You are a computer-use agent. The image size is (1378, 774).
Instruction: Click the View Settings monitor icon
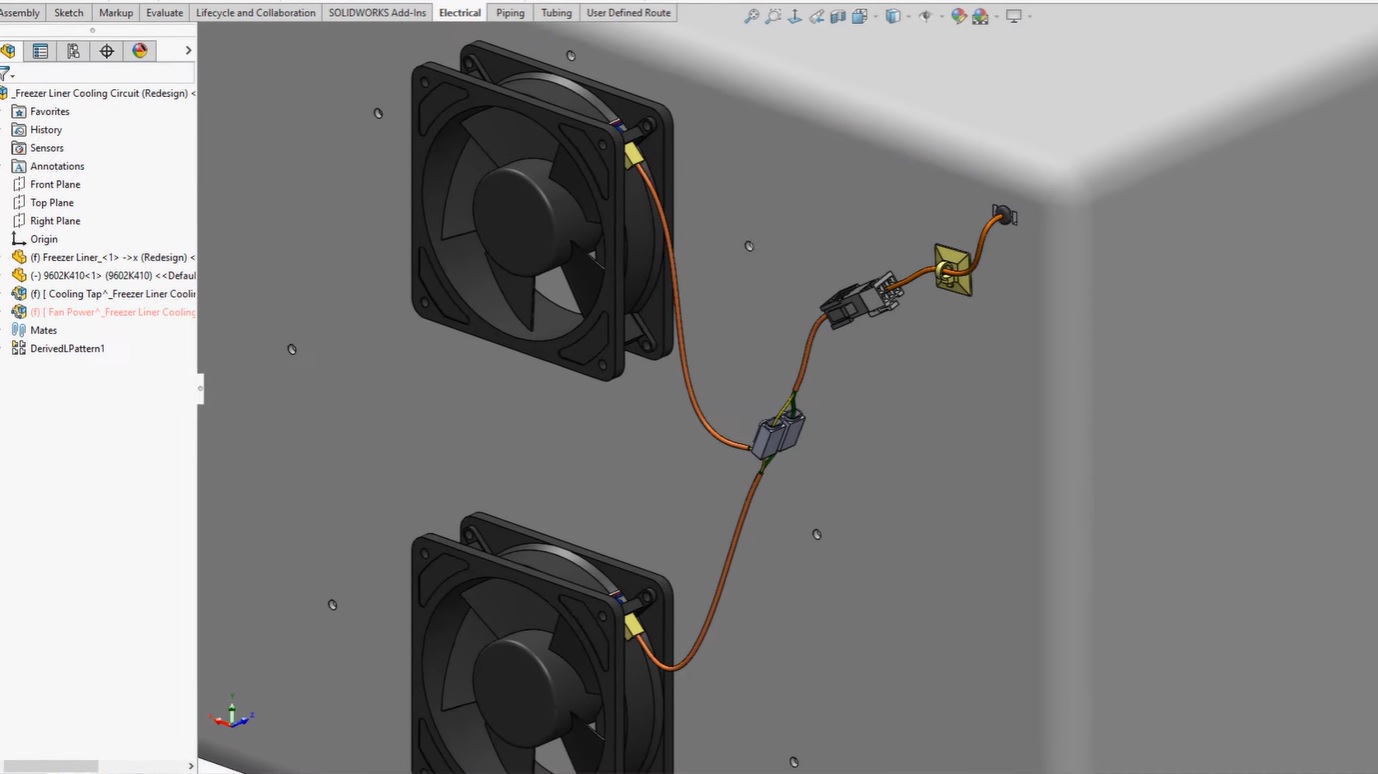[x=1013, y=16]
